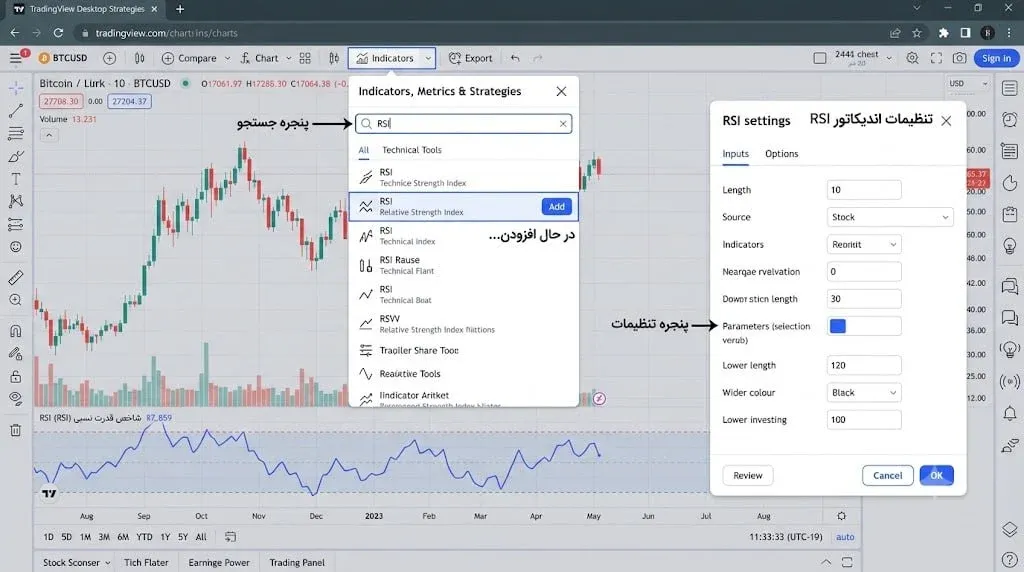Set range to 6M
This screenshot has height=572, width=1024.
pos(123,537)
